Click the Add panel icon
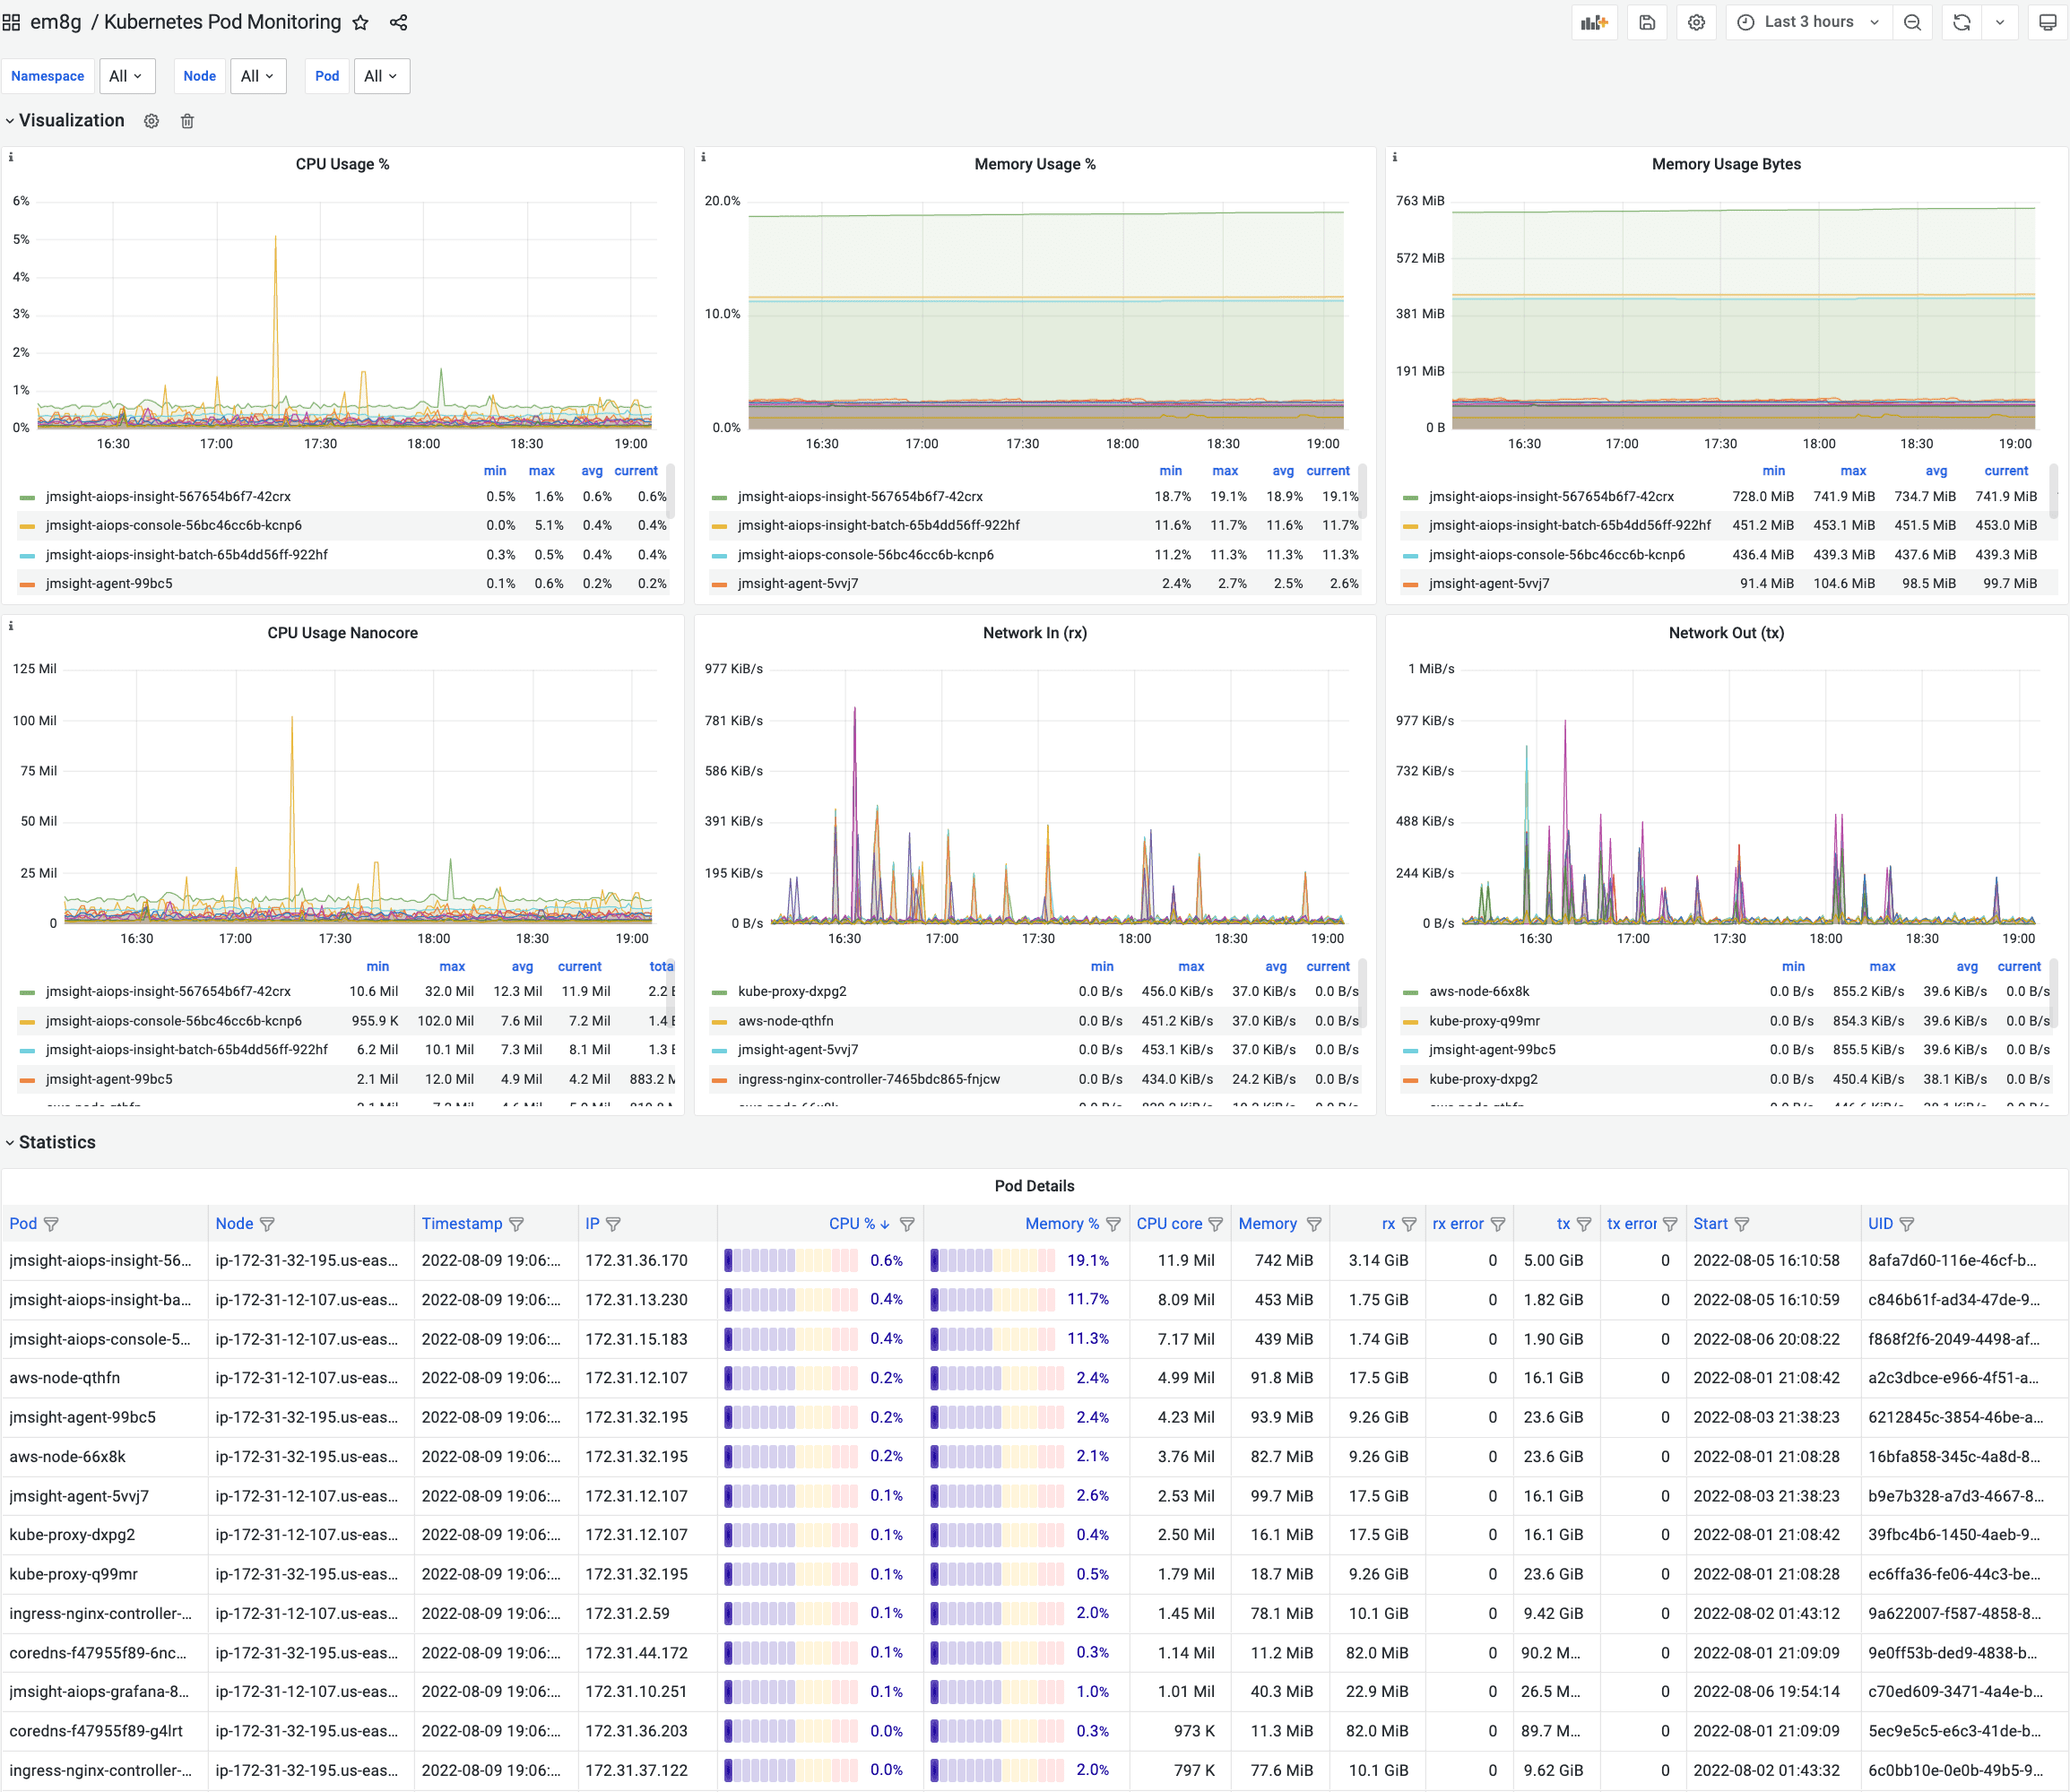 [1594, 22]
